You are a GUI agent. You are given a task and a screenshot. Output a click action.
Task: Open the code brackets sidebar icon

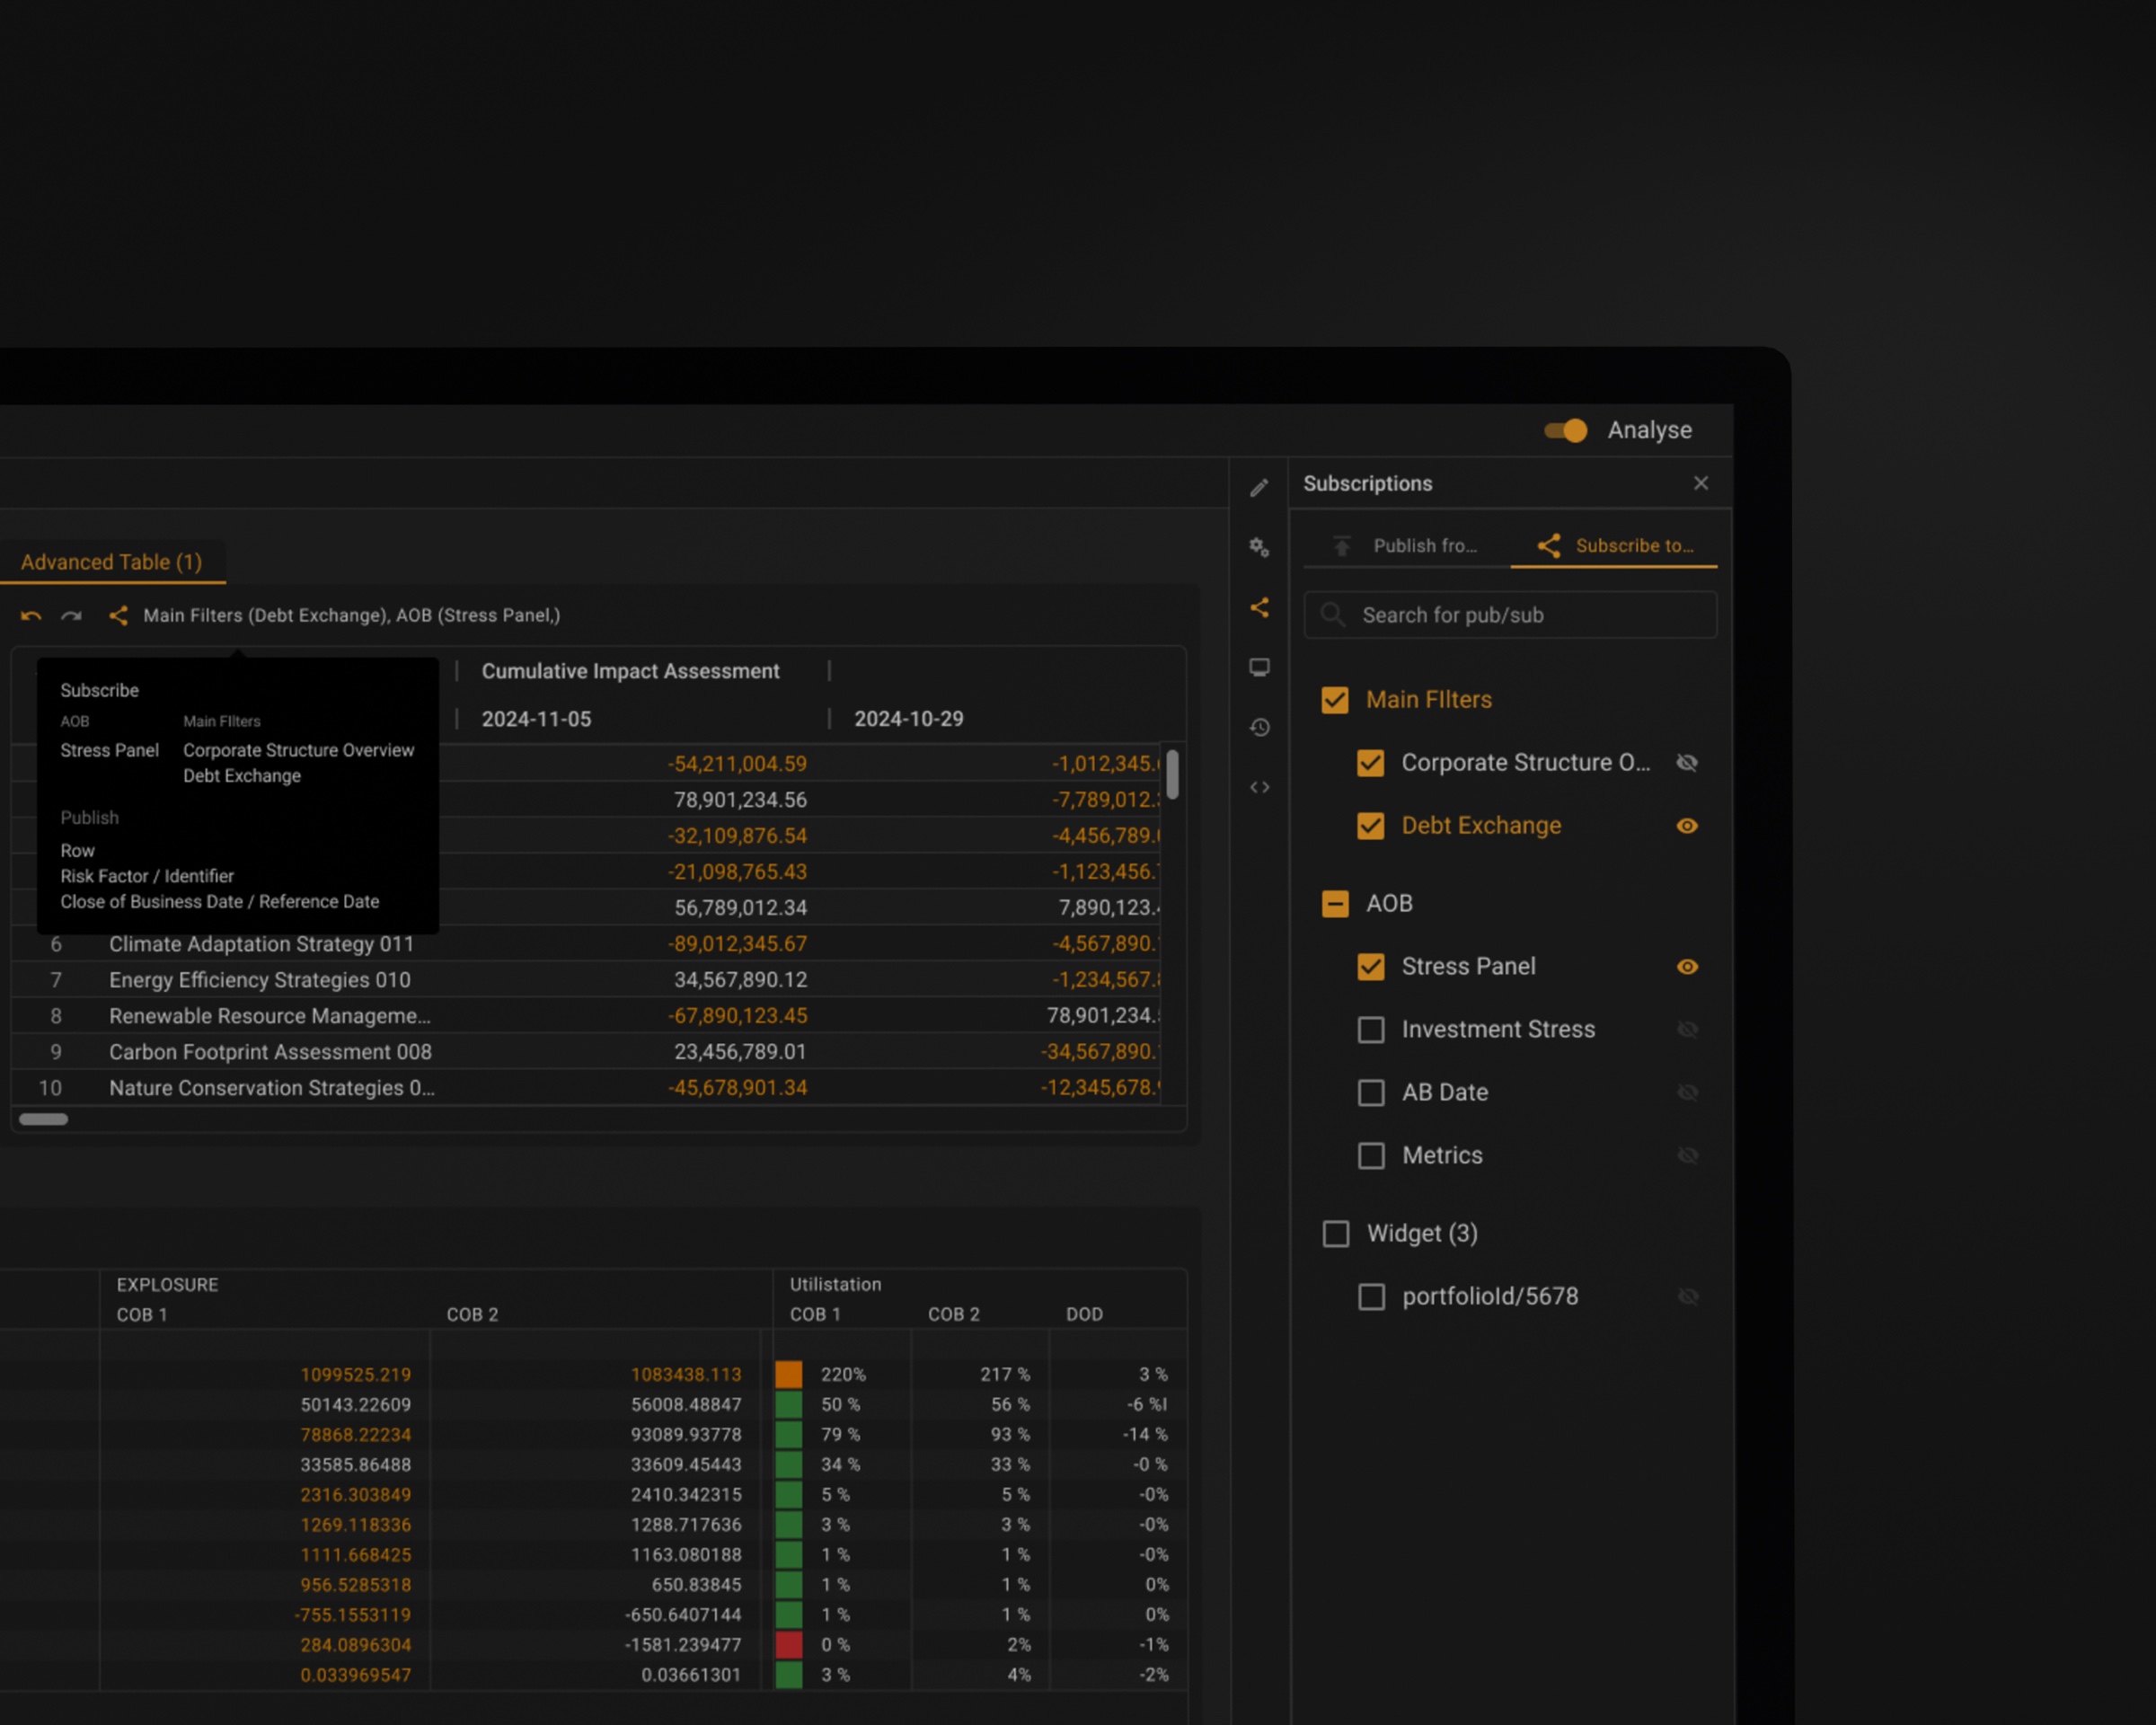pos(1259,788)
